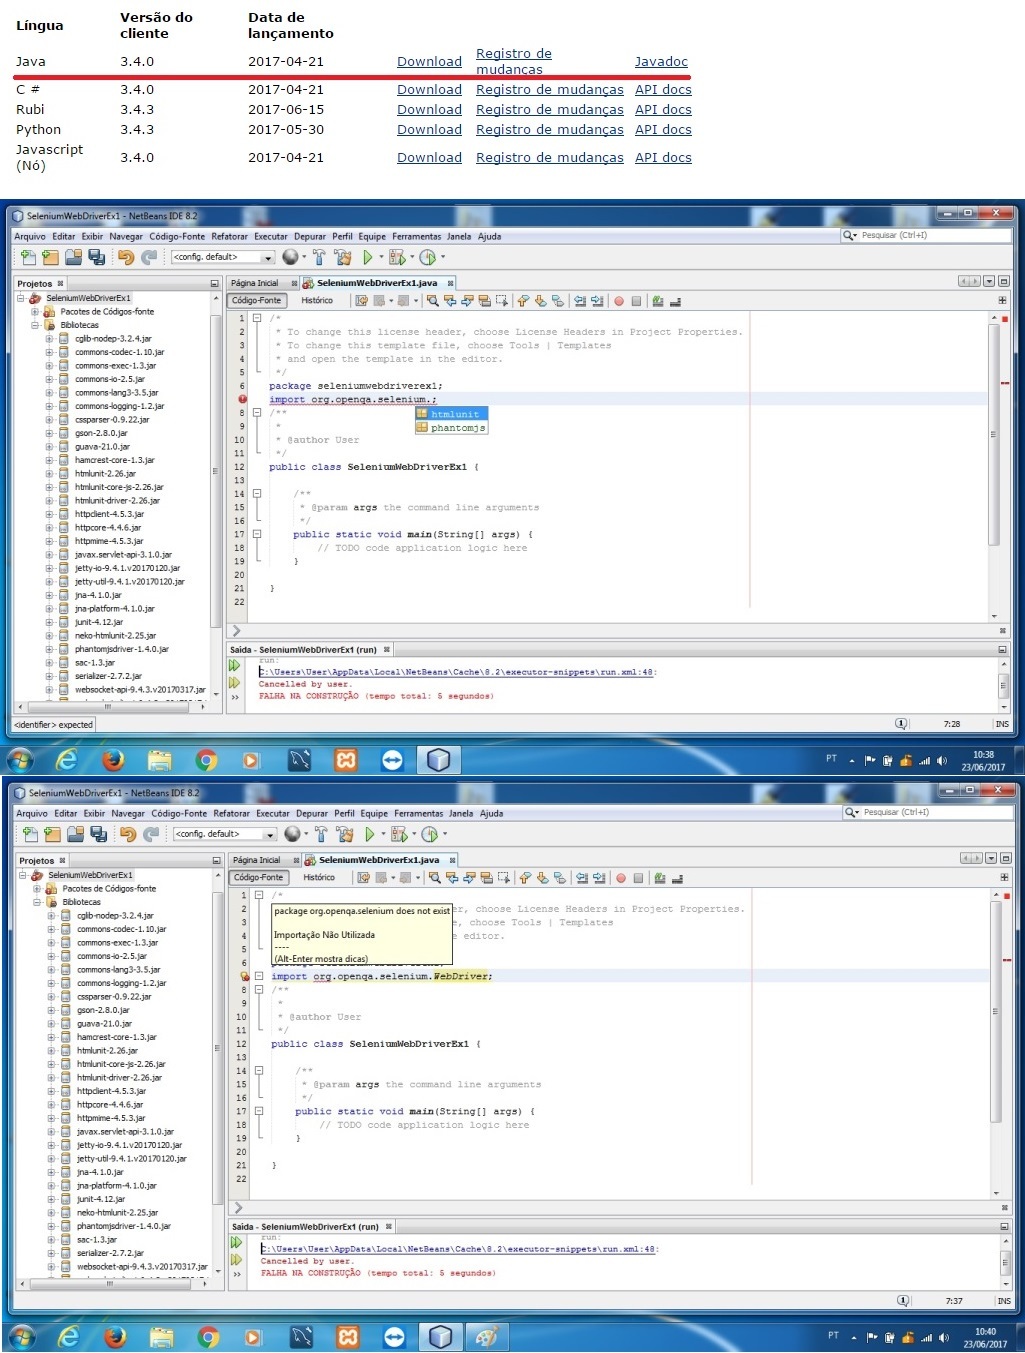The width and height of the screenshot is (1025, 1353).
Task: Click Save All icon in yellow-tooltip NetBeans window
Action: (x=99, y=834)
